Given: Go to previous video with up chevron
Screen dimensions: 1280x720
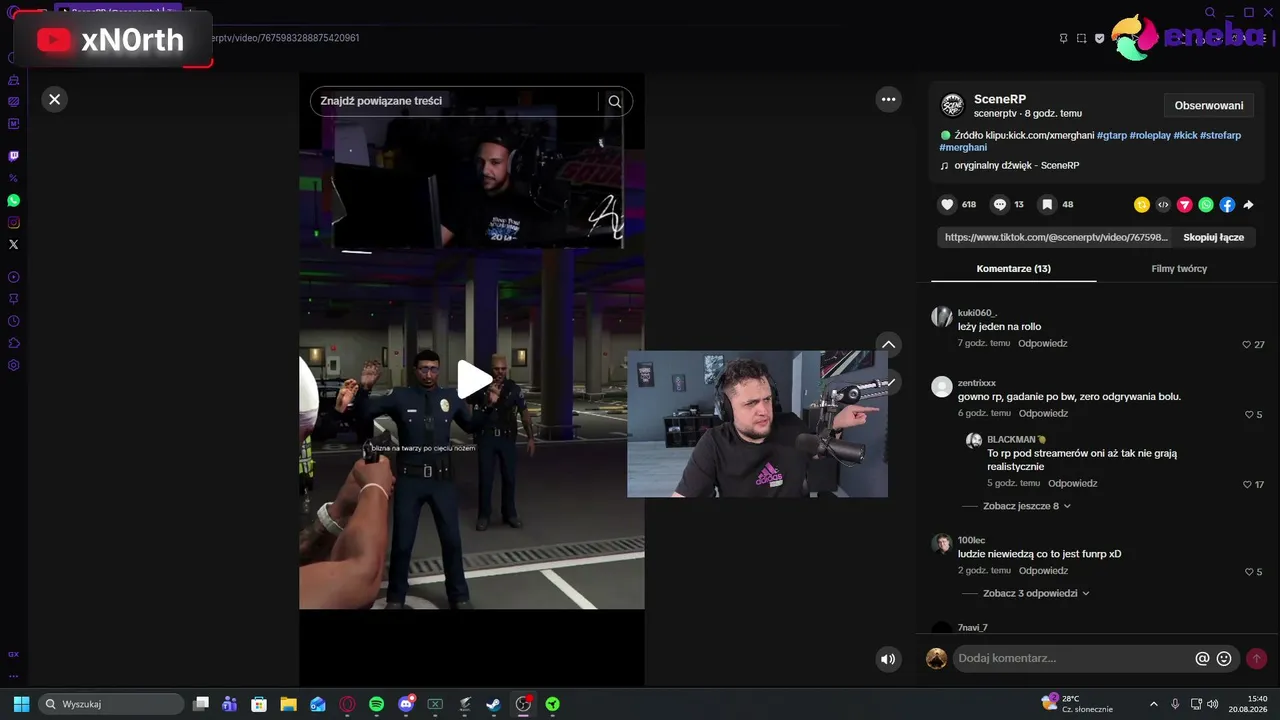Looking at the screenshot, I should [x=888, y=344].
